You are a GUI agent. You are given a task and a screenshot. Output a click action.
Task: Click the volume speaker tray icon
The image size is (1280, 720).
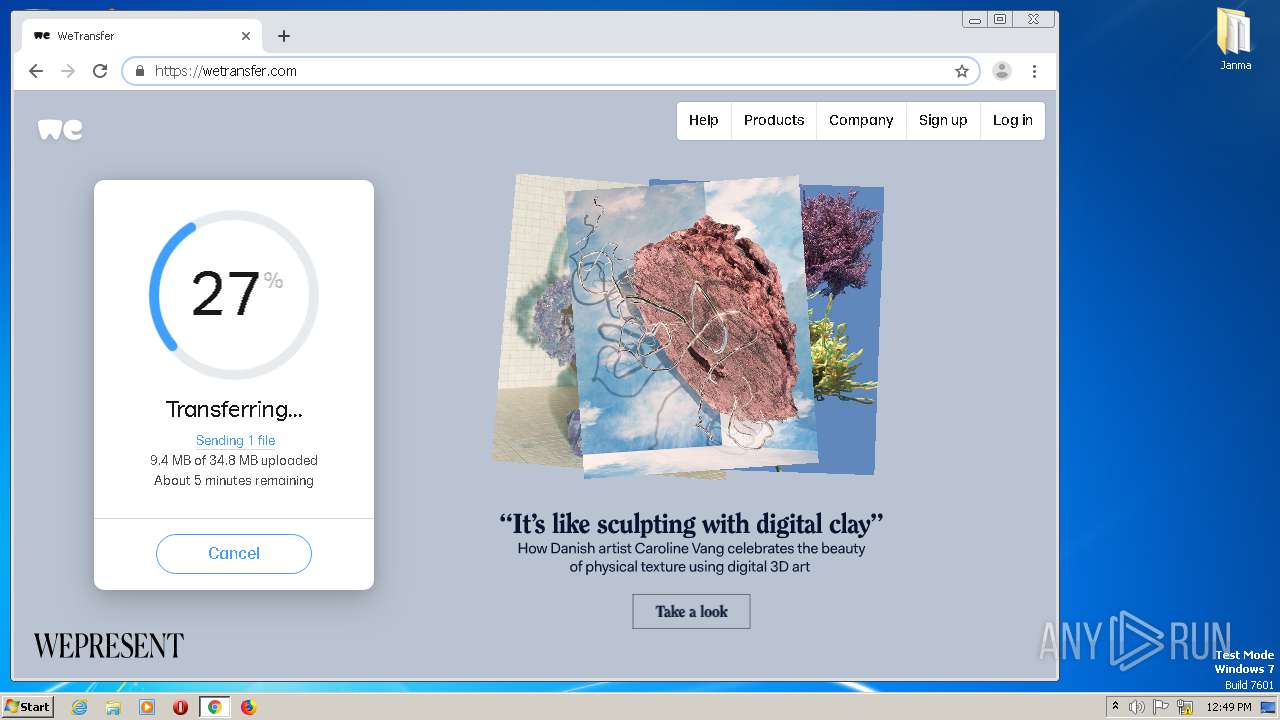pyautogui.click(x=1137, y=707)
